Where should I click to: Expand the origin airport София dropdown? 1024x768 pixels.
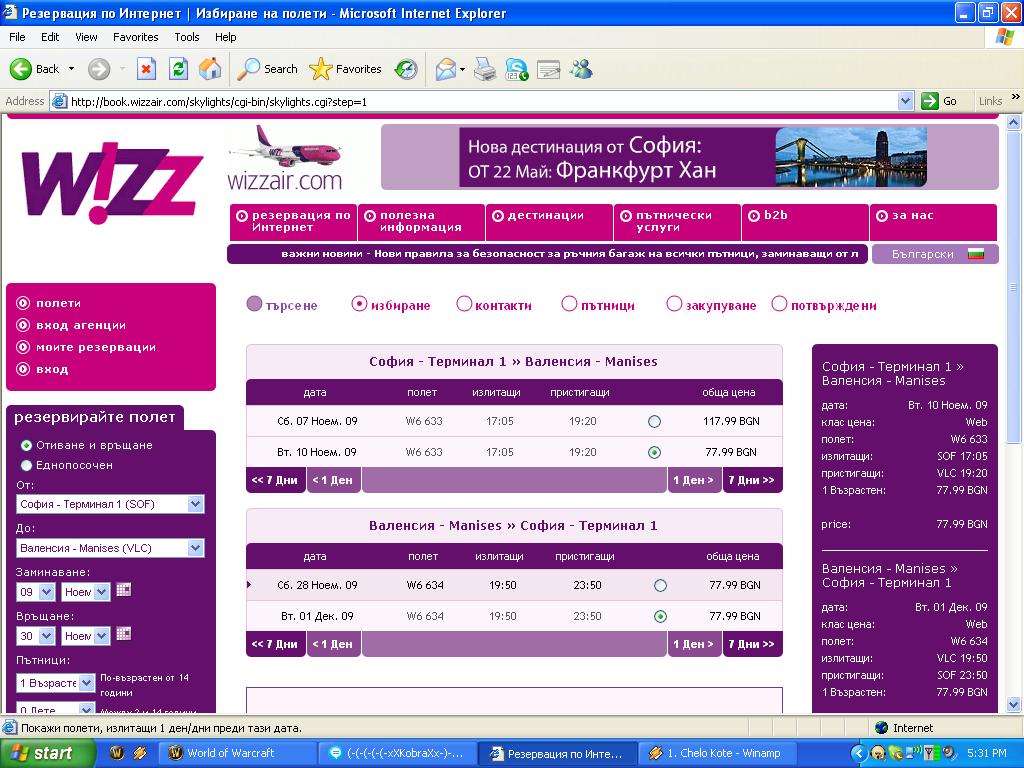tap(196, 504)
